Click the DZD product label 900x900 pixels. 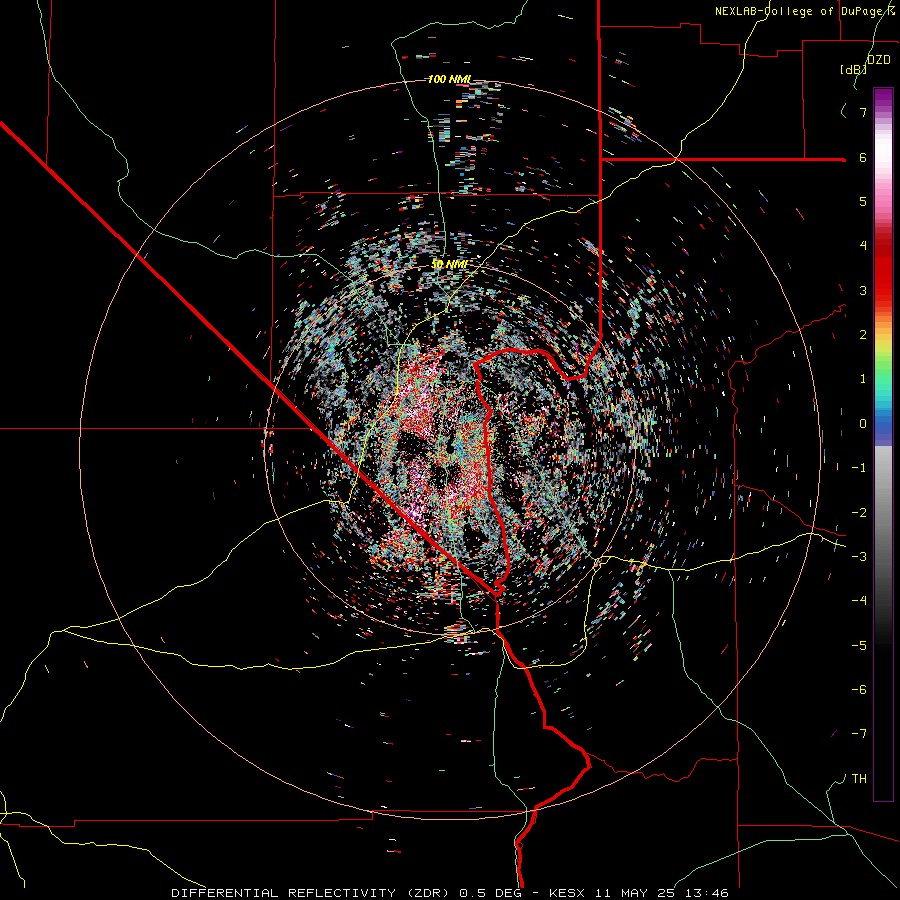pos(879,59)
